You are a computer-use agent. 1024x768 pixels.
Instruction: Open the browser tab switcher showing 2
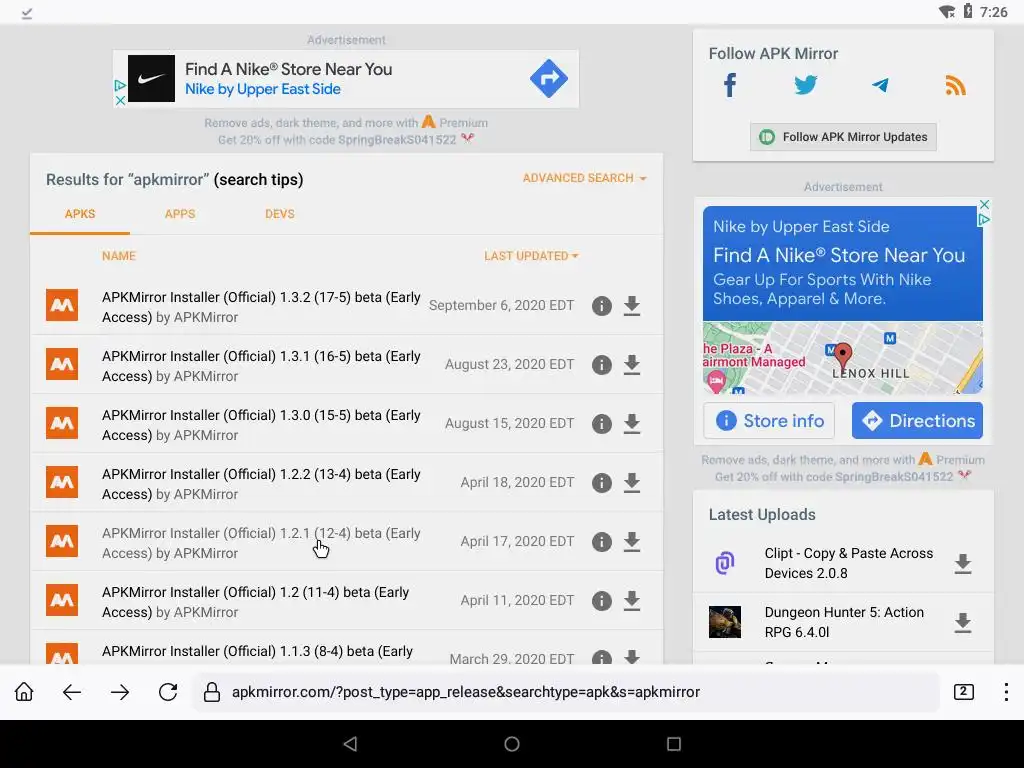click(x=964, y=692)
